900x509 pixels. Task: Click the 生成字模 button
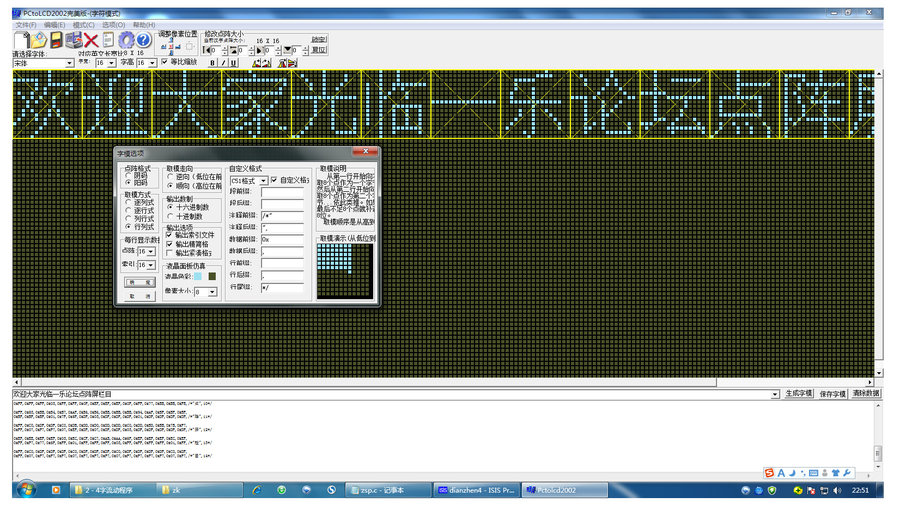coord(800,394)
